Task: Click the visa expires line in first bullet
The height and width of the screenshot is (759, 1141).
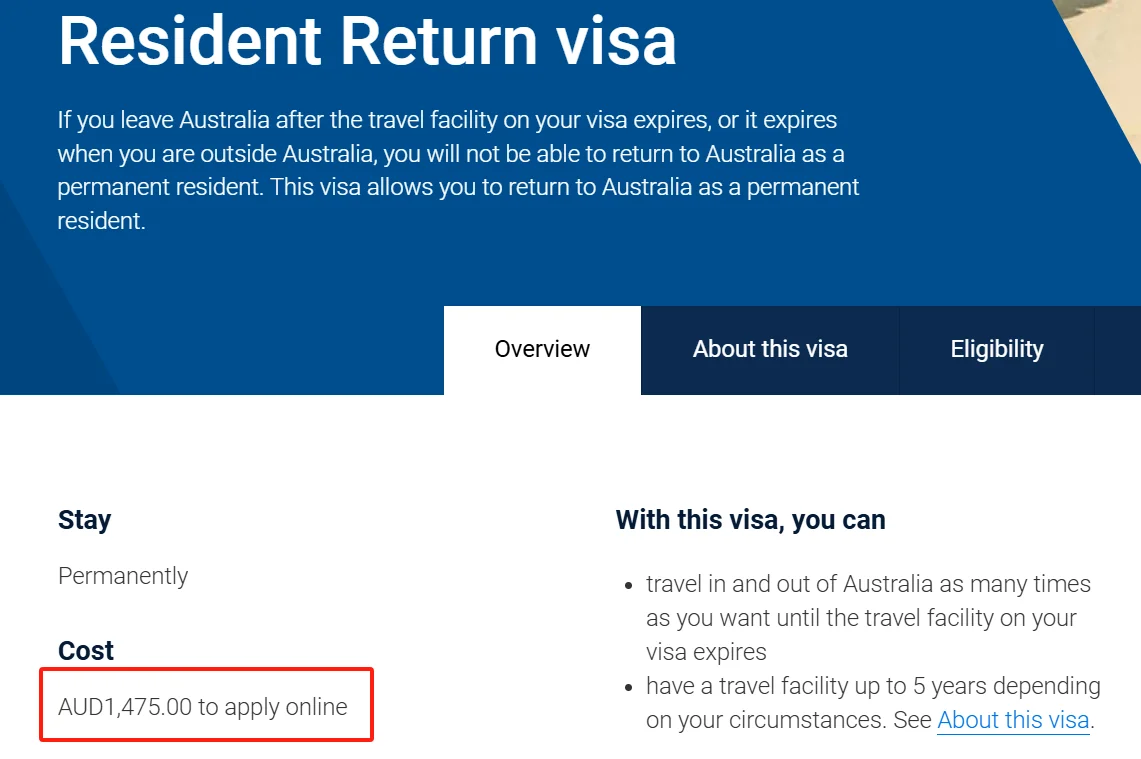Action: 706,651
